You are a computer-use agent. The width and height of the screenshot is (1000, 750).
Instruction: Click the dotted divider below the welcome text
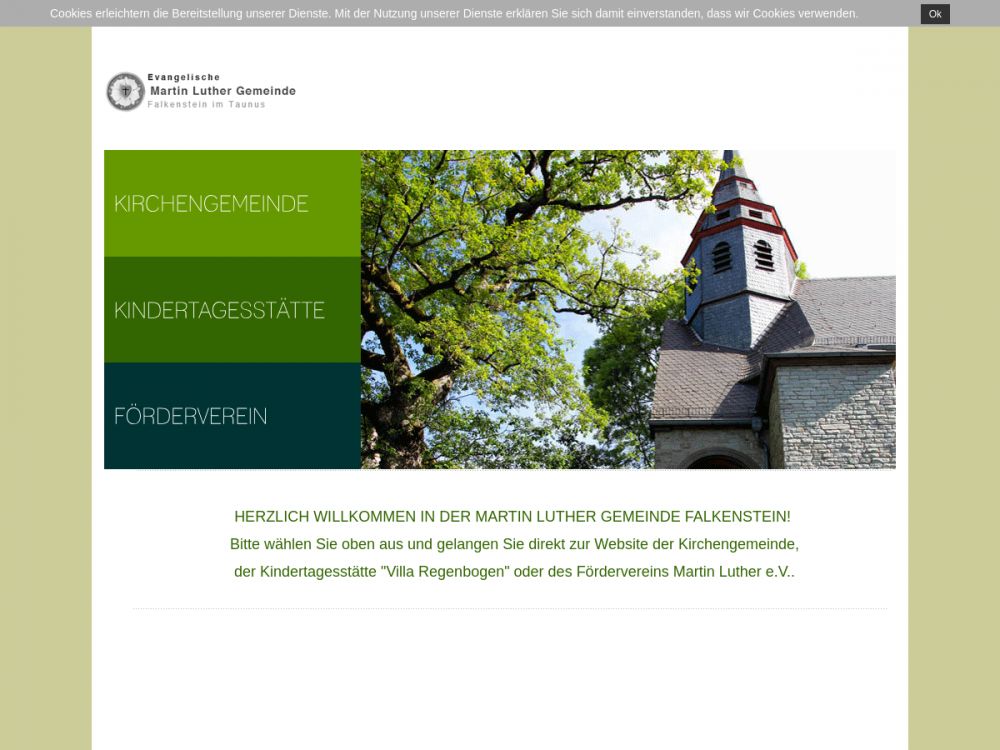[510, 608]
